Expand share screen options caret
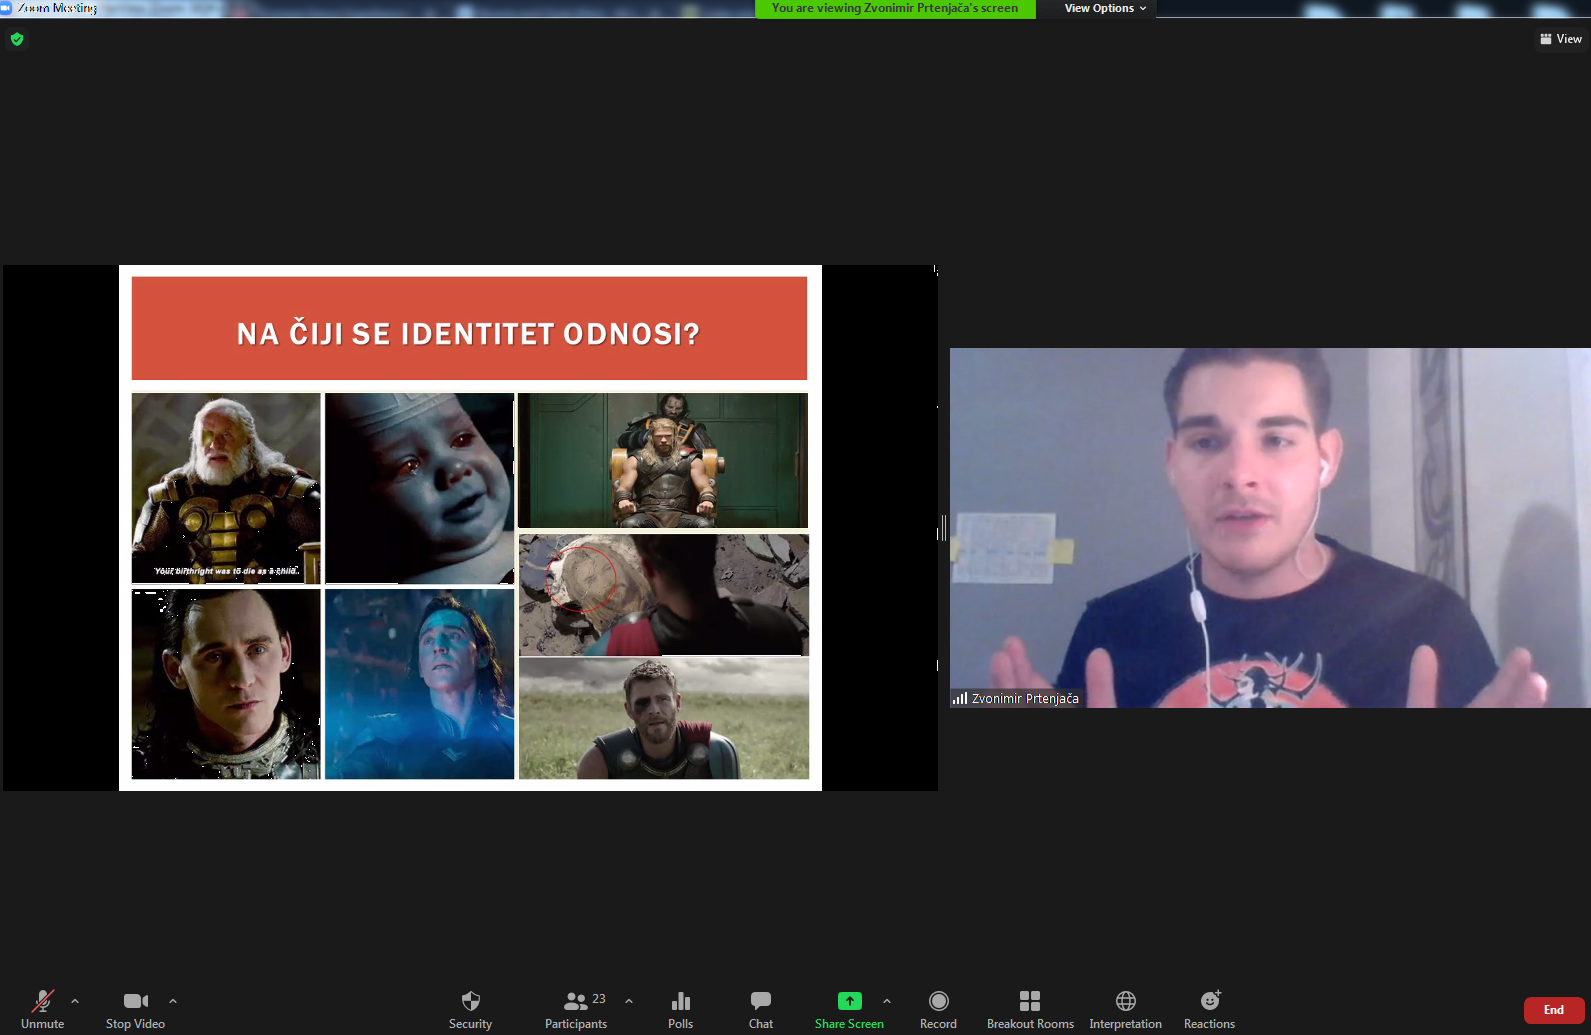 [887, 1001]
